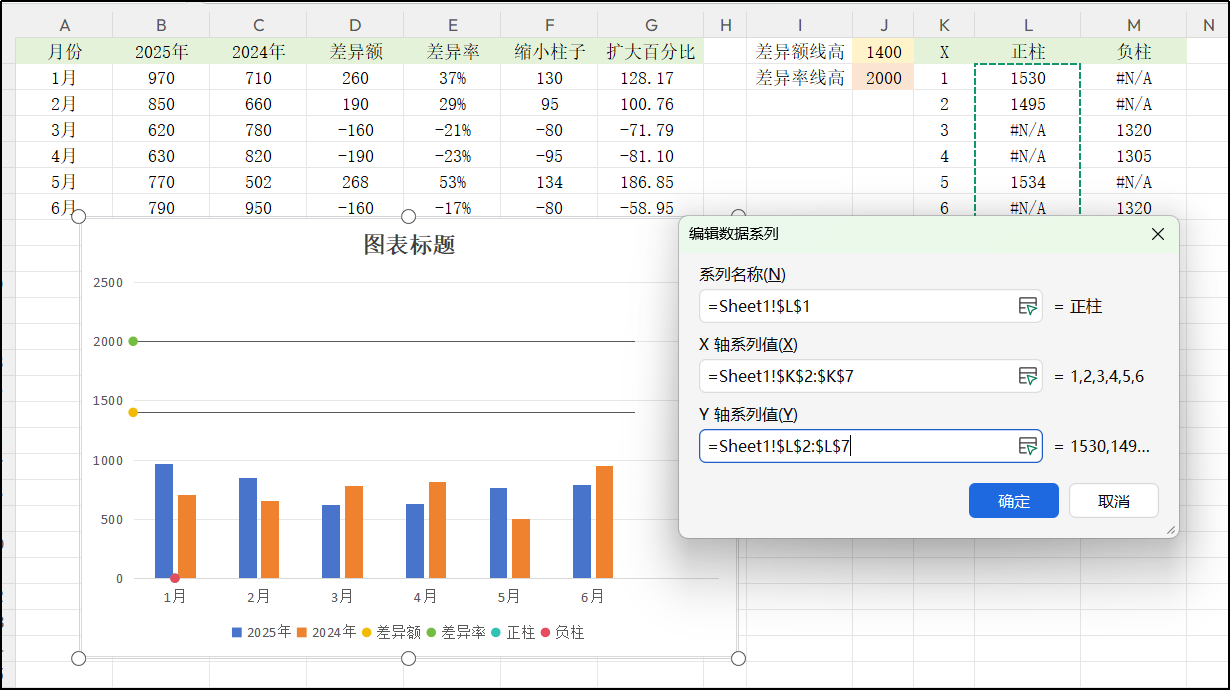Click cell value 1530 in 正柱 column
The width and height of the screenshot is (1230, 691).
1028,78
